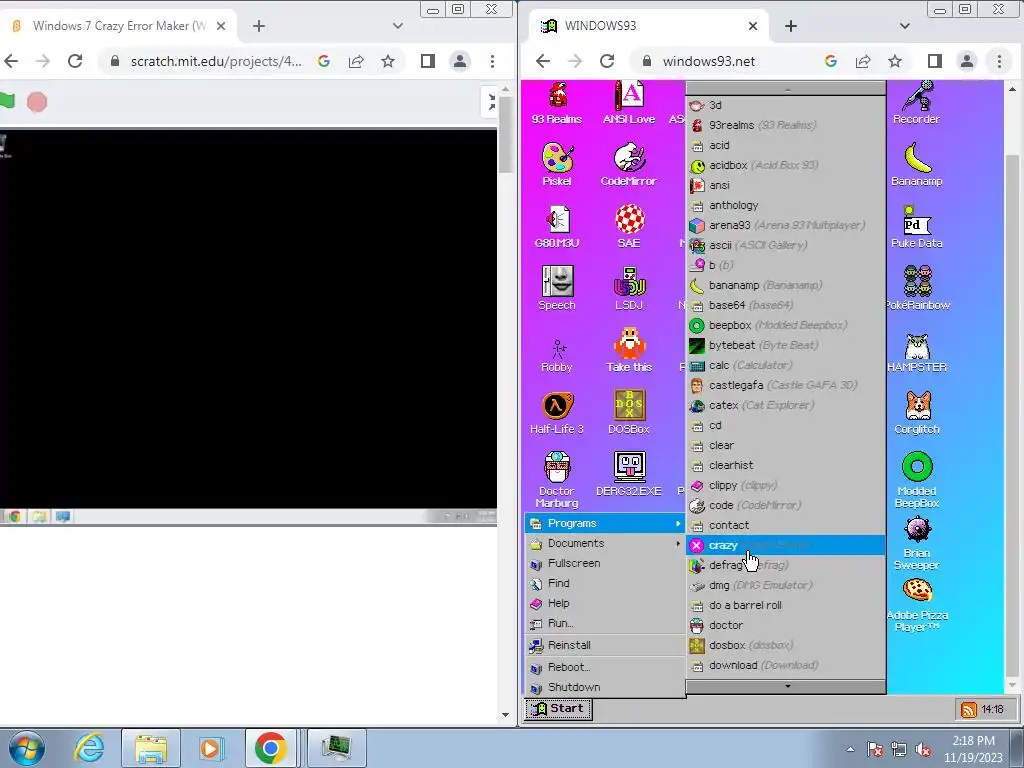The image size is (1024, 768).
Task: Open the Speech desktop icon
Action: tap(556, 288)
